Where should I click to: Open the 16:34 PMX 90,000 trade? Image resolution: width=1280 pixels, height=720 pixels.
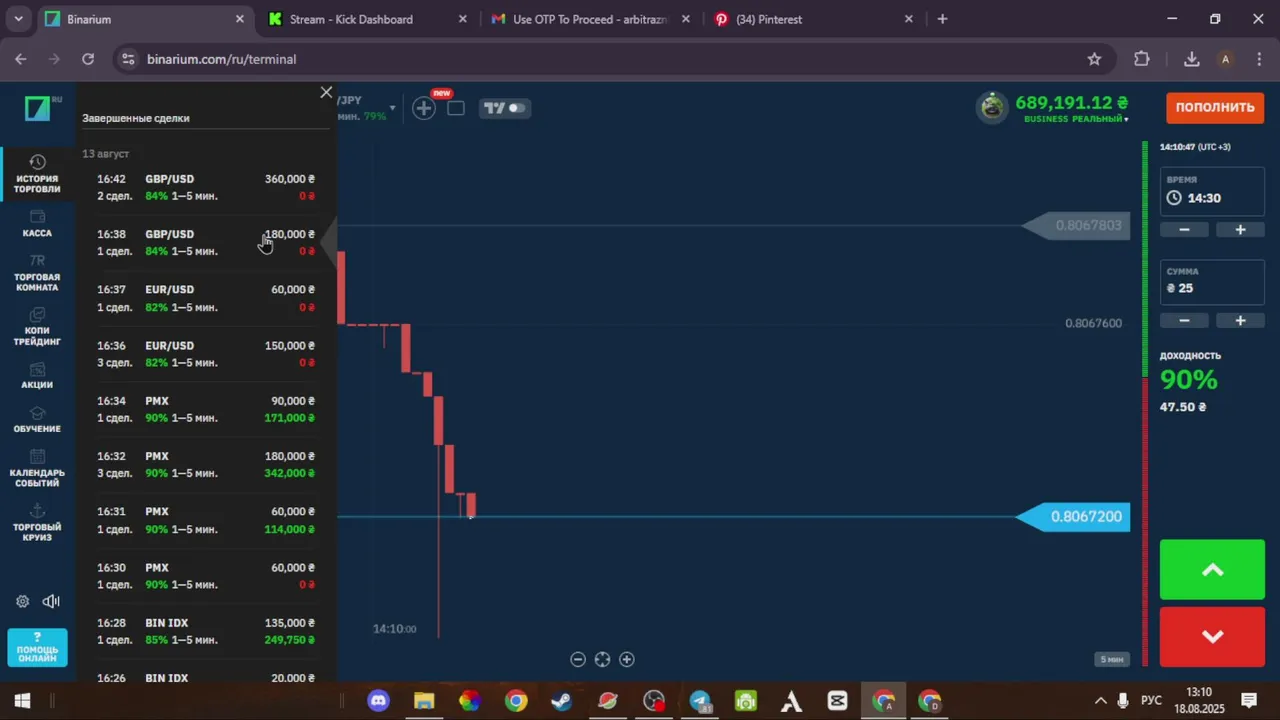pyautogui.click(x=206, y=409)
